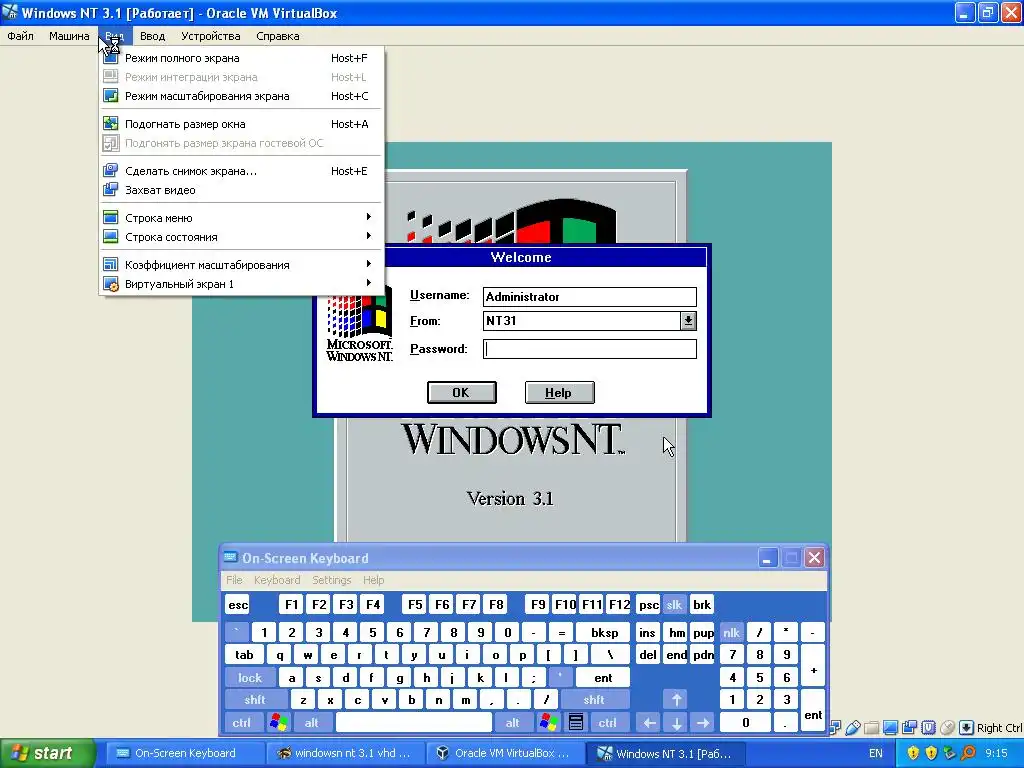Open the Ввод menu
Screen dimensions: 1024x768
pyautogui.click(x=152, y=36)
